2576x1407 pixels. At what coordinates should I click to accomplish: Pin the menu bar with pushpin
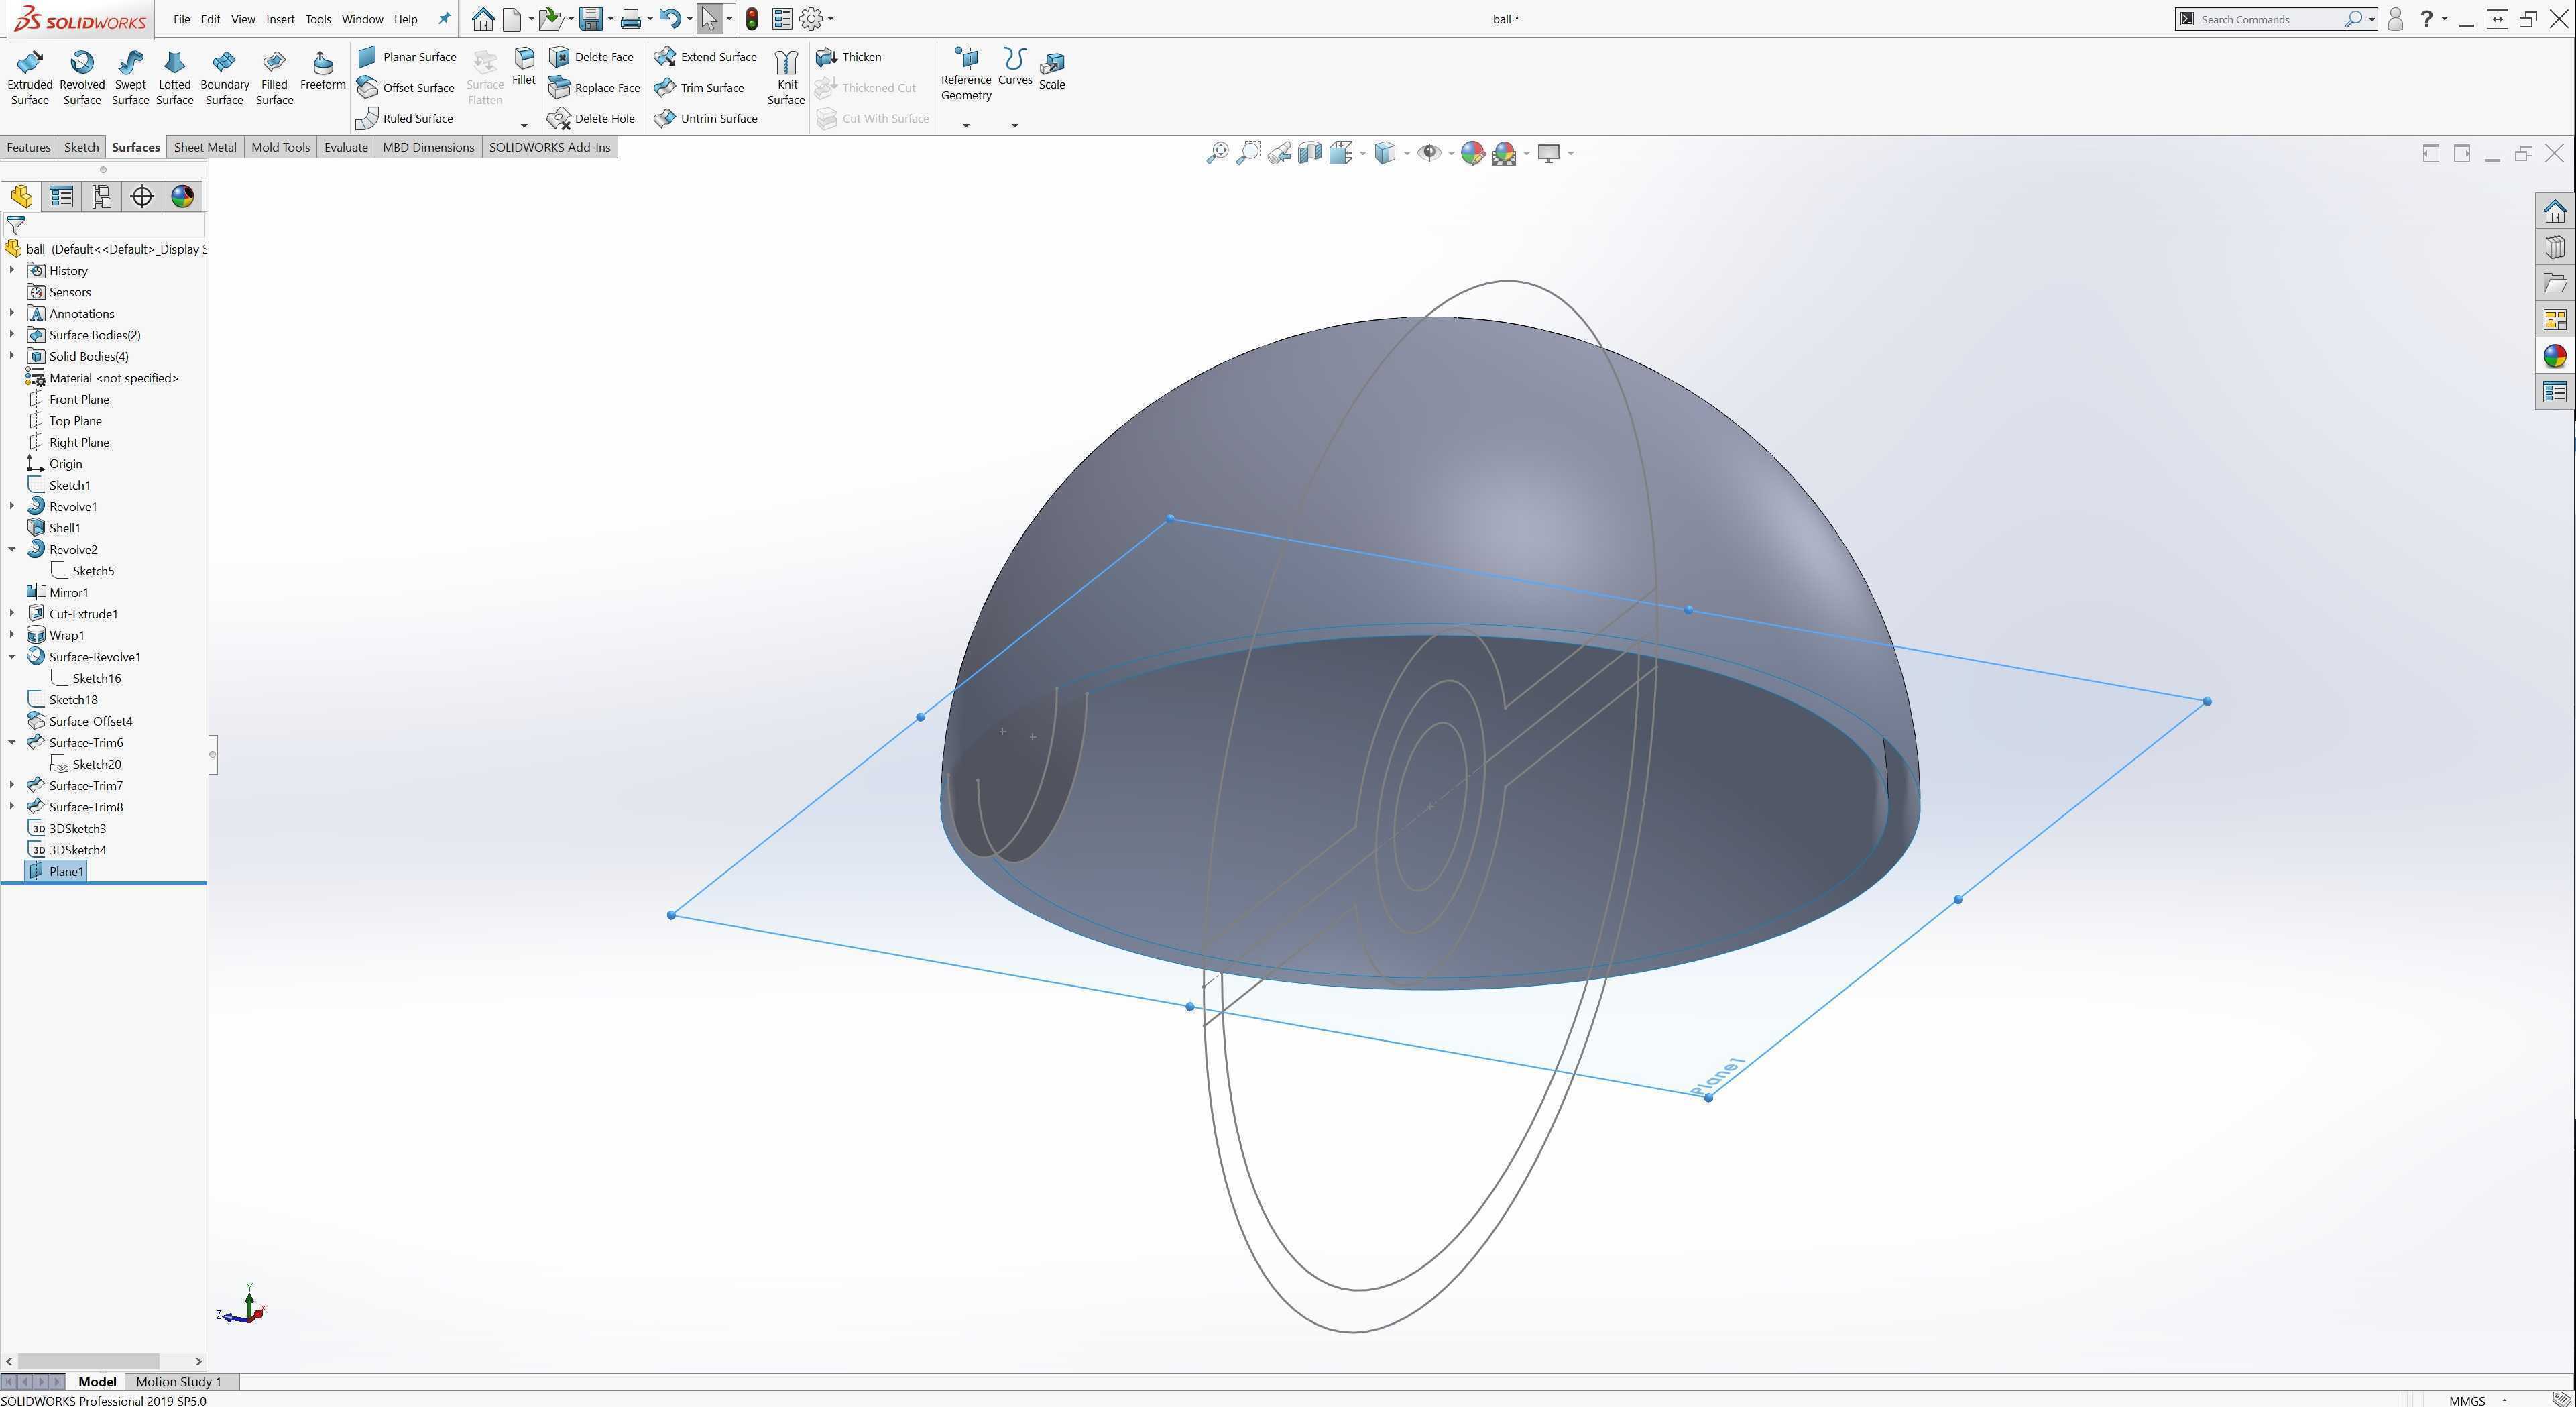pyautogui.click(x=444, y=19)
